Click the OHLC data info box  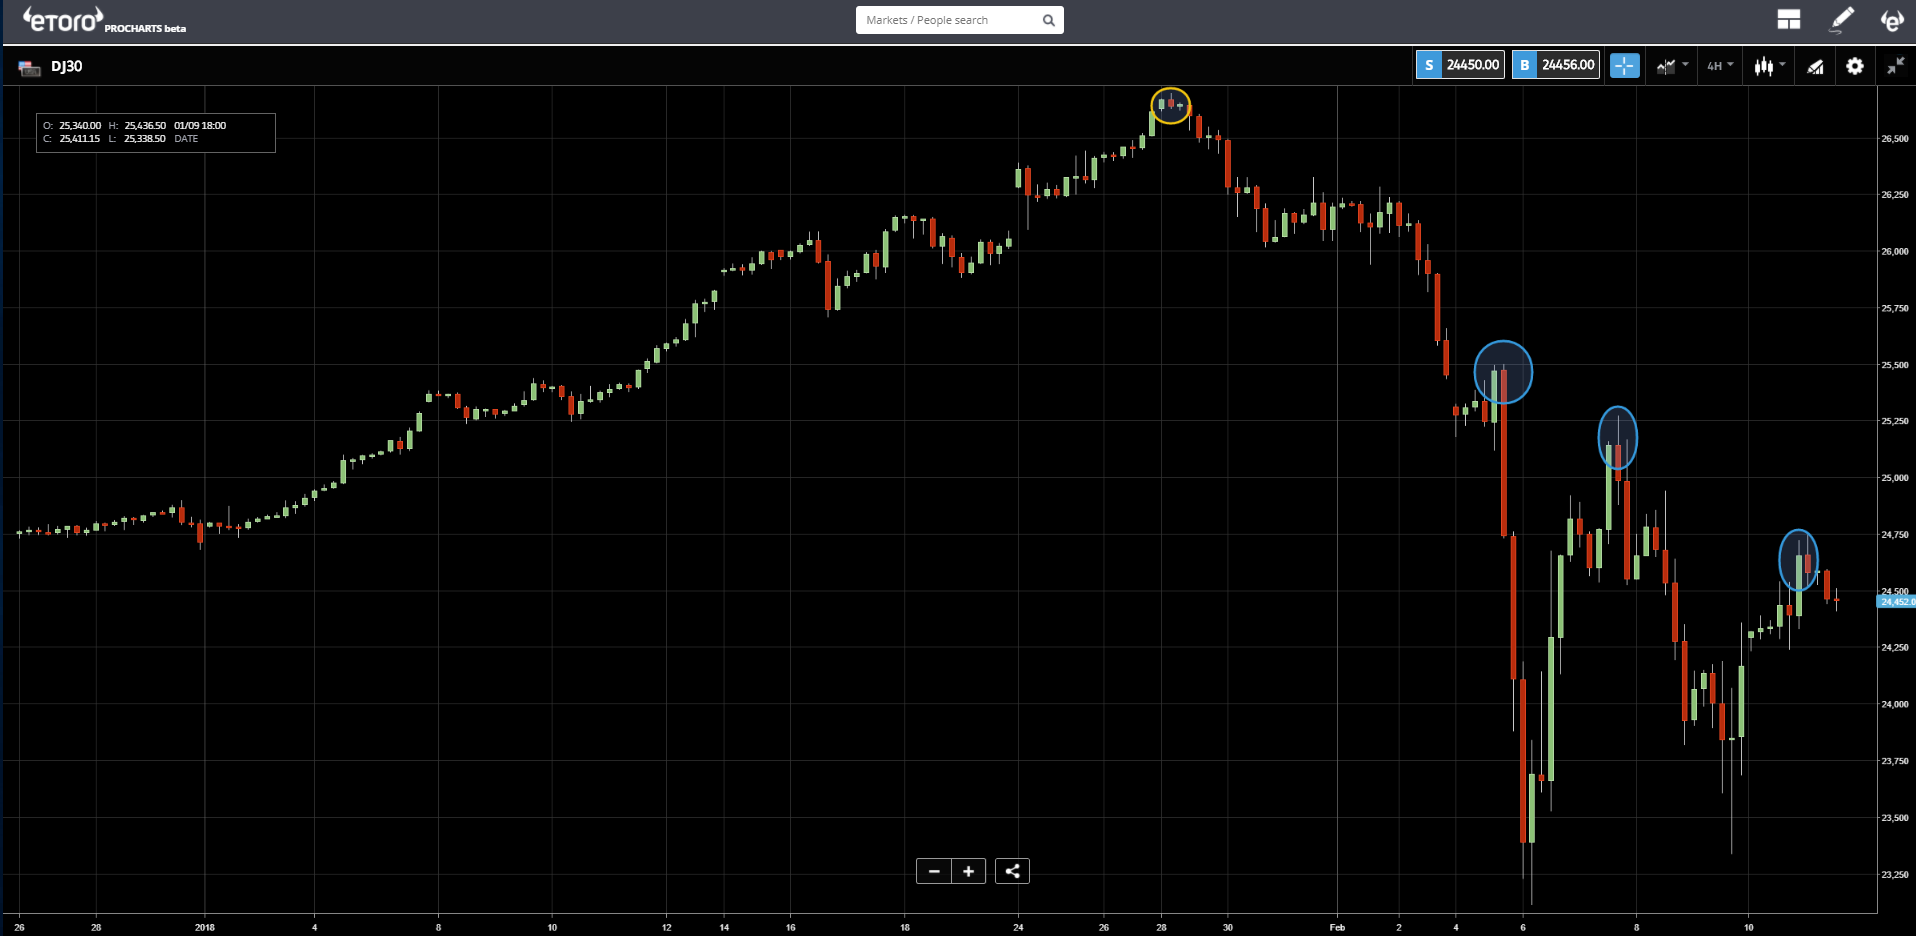click(x=156, y=132)
